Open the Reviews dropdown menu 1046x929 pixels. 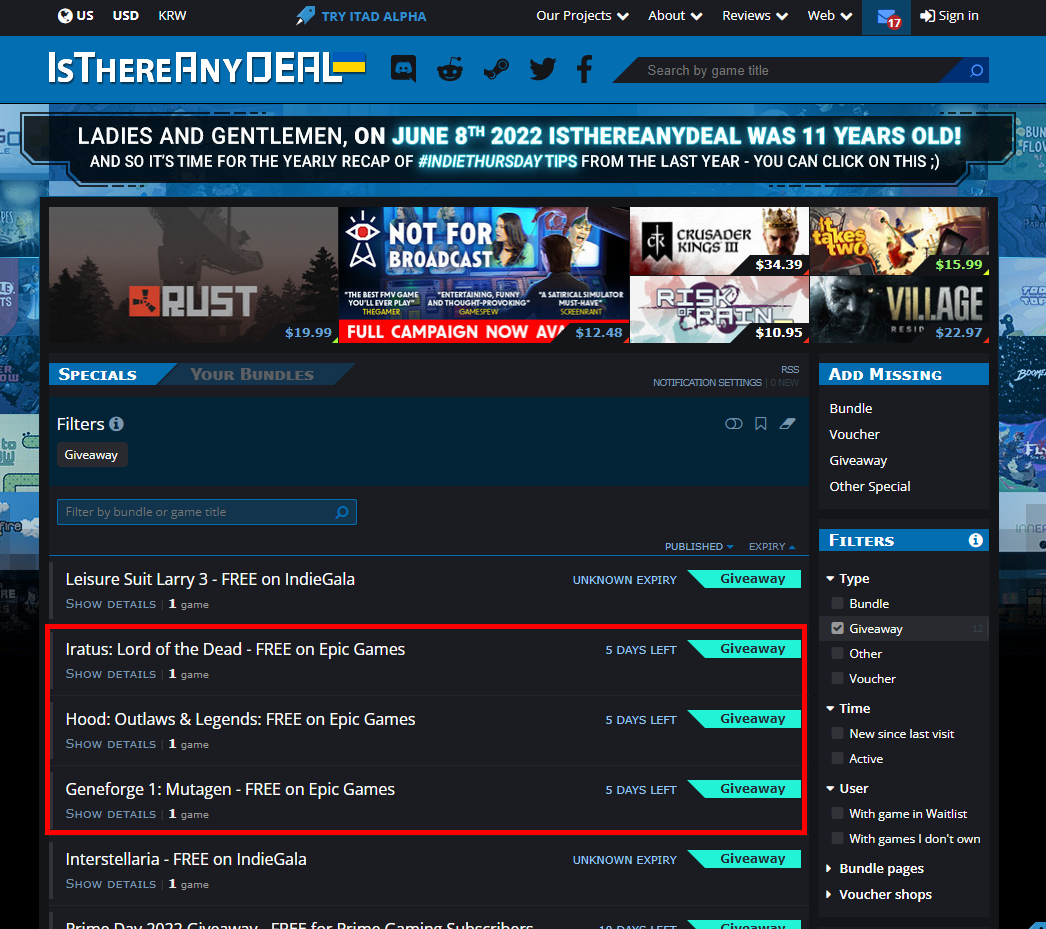click(x=754, y=15)
